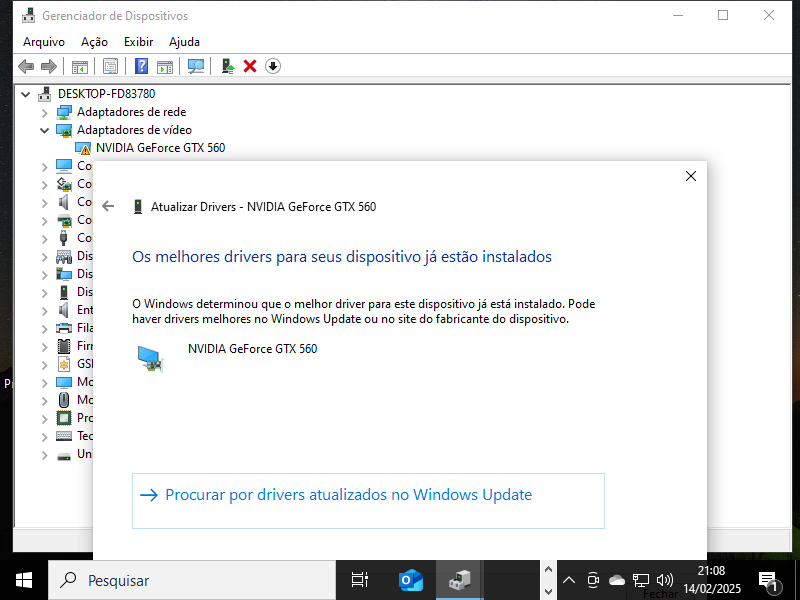Click the blue Help question mark icon
The image size is (800, 600).
point(141,66)
